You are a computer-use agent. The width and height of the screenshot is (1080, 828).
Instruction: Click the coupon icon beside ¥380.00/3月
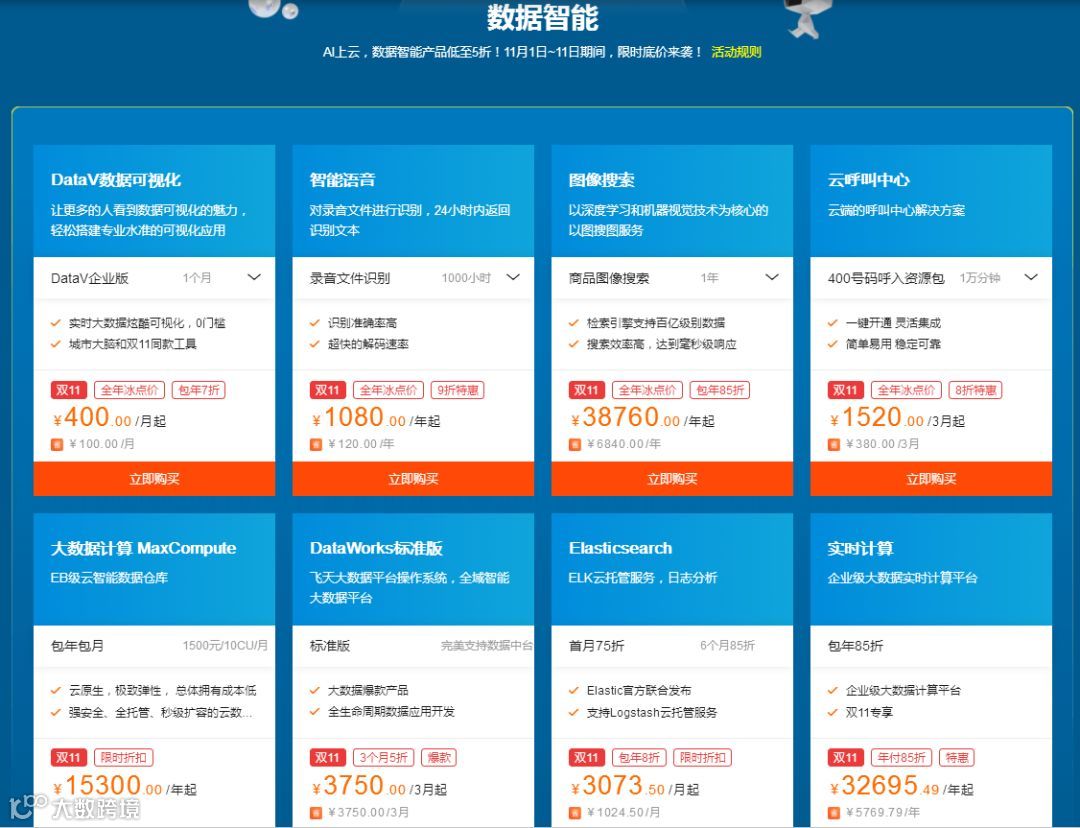pyautogui.click(x=834, y=445)
